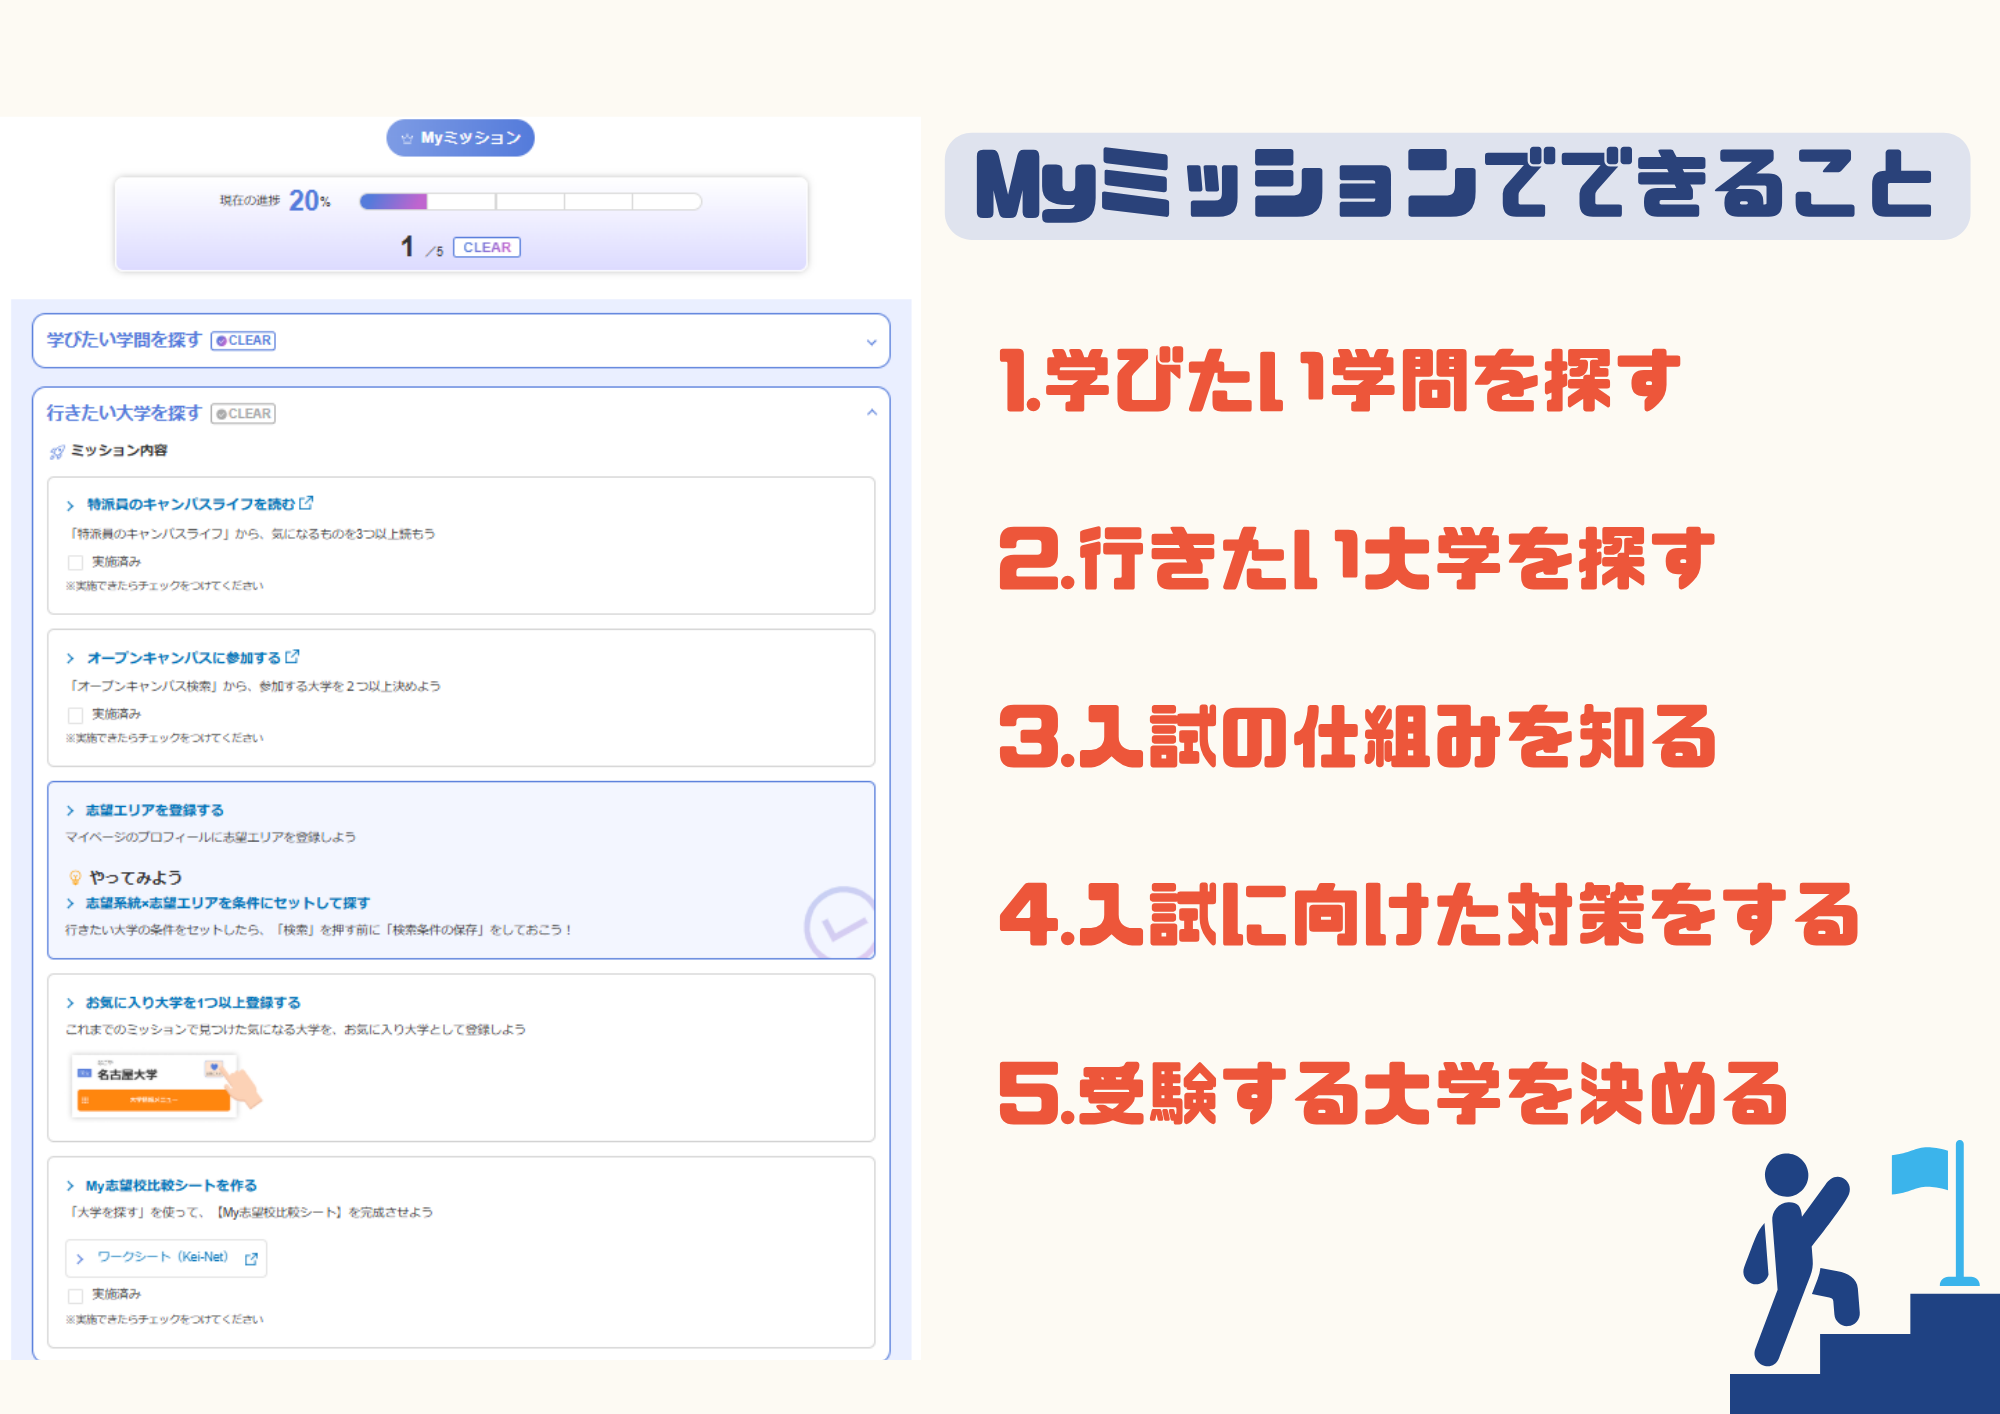Click the CLEAR badge next to 1/5

coord(487,247)
